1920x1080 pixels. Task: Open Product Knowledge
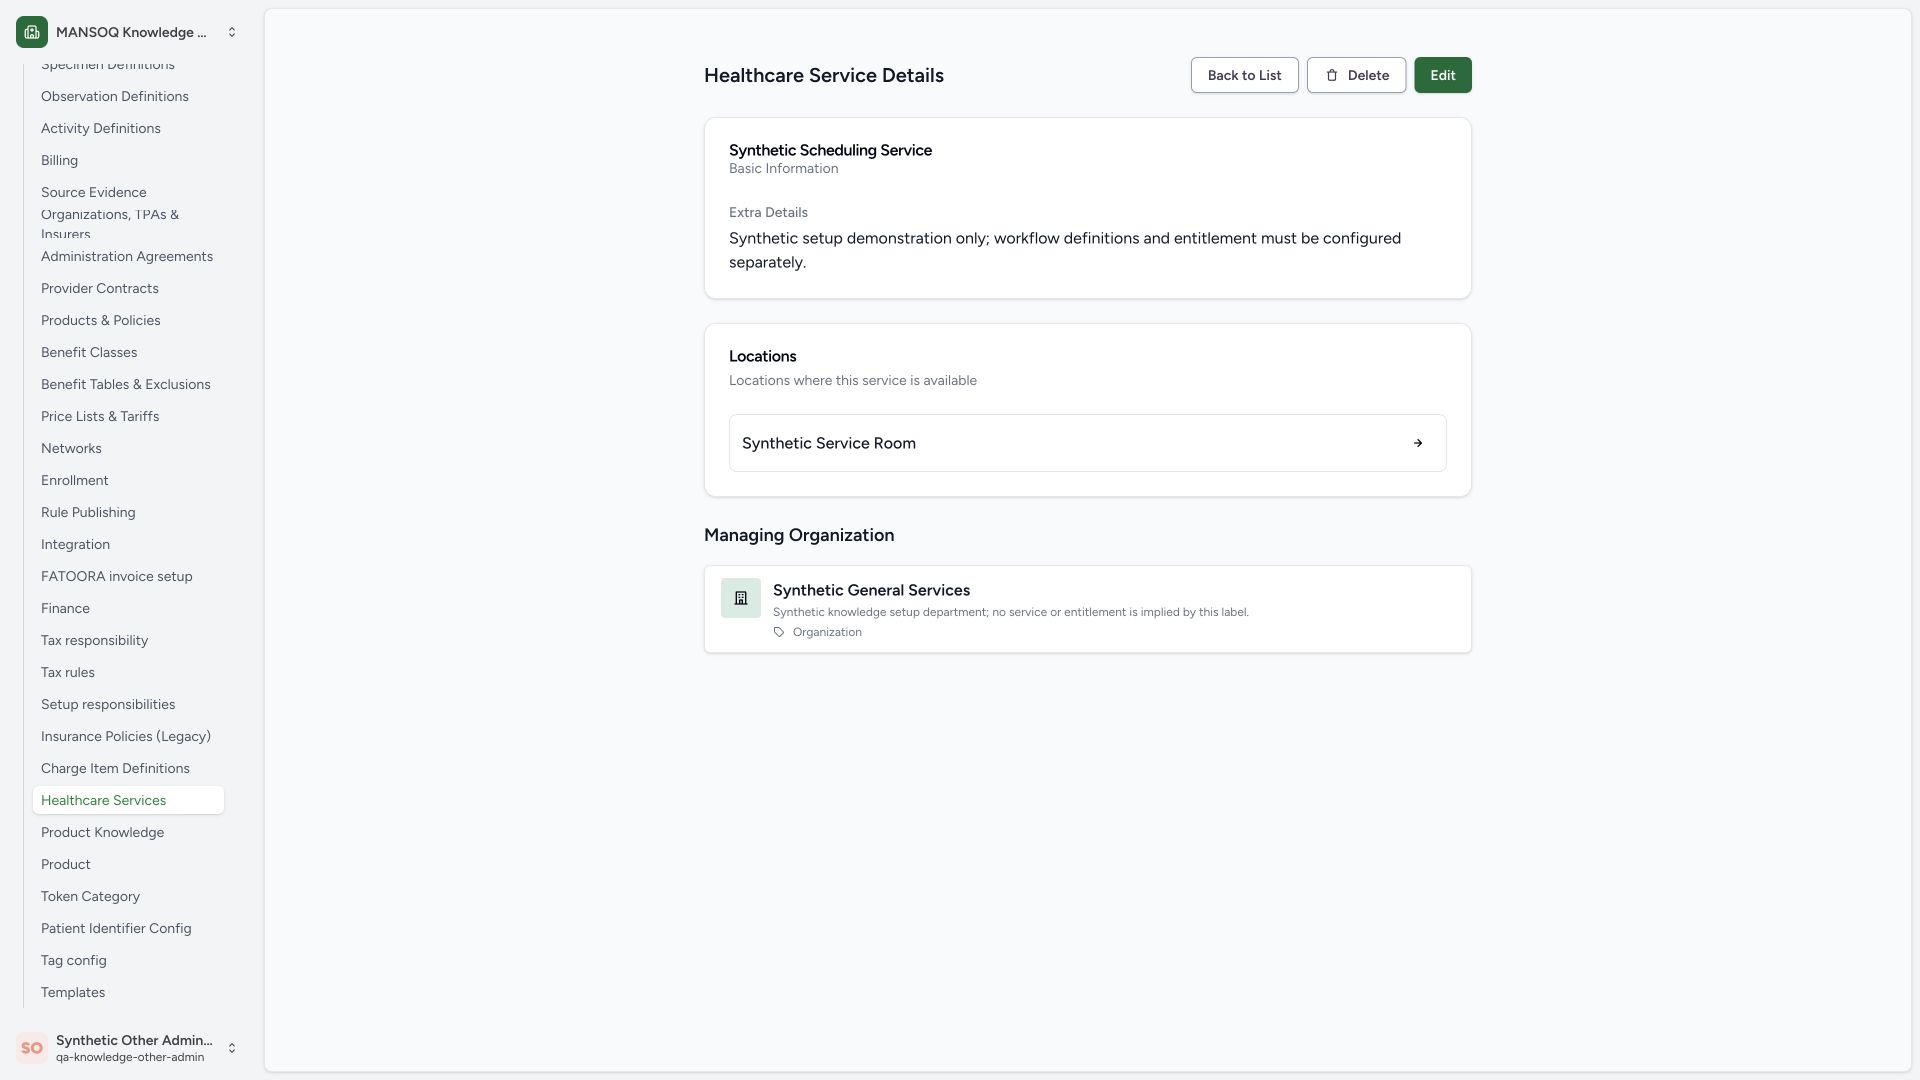pos(128,832)
